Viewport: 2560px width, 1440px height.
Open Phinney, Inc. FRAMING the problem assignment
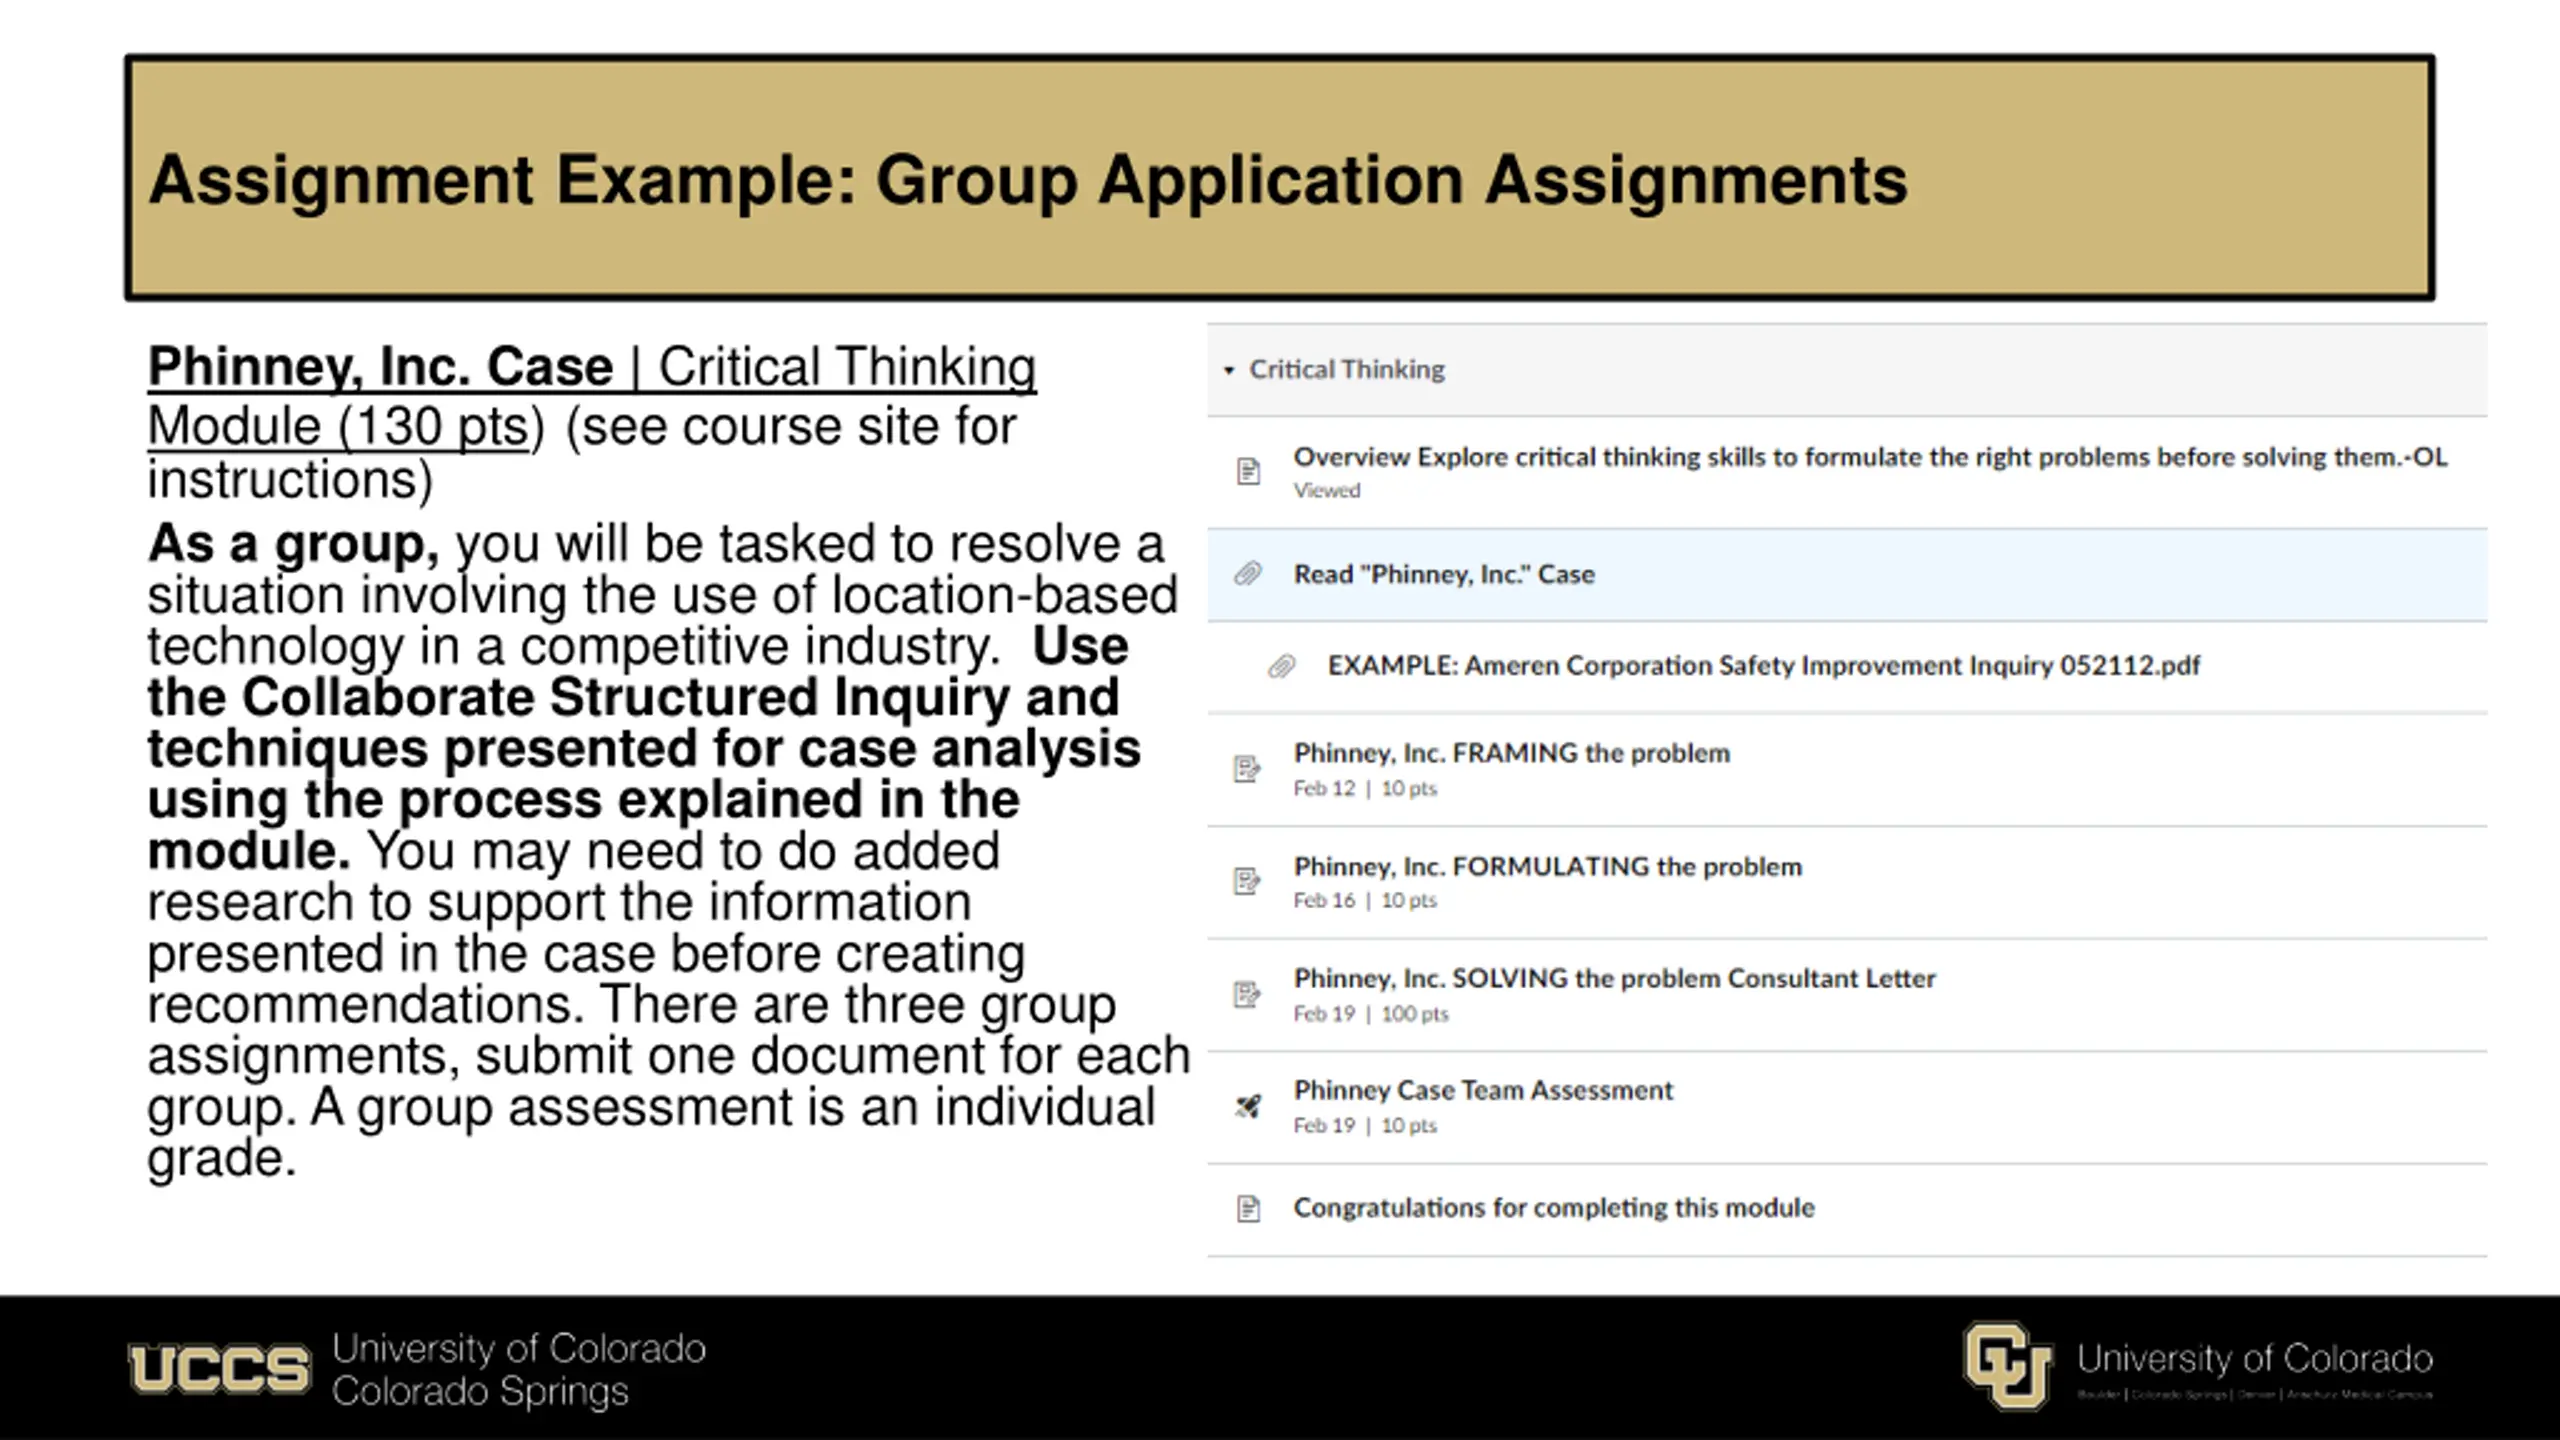click(1511, 753)
